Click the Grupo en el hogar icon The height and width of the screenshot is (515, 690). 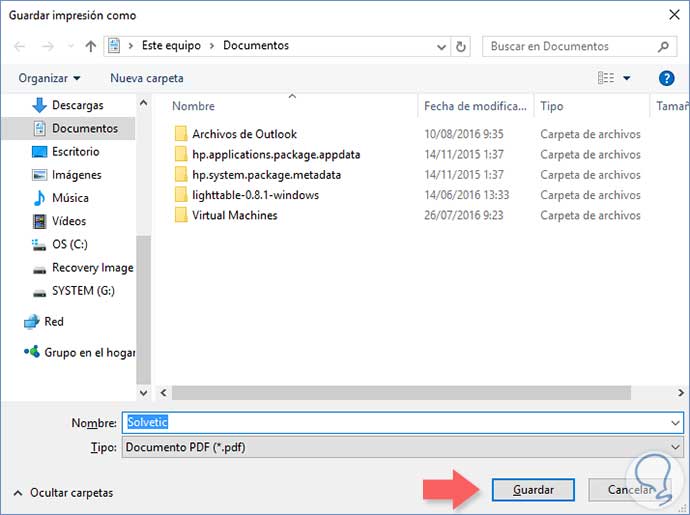tap(32, 352)
